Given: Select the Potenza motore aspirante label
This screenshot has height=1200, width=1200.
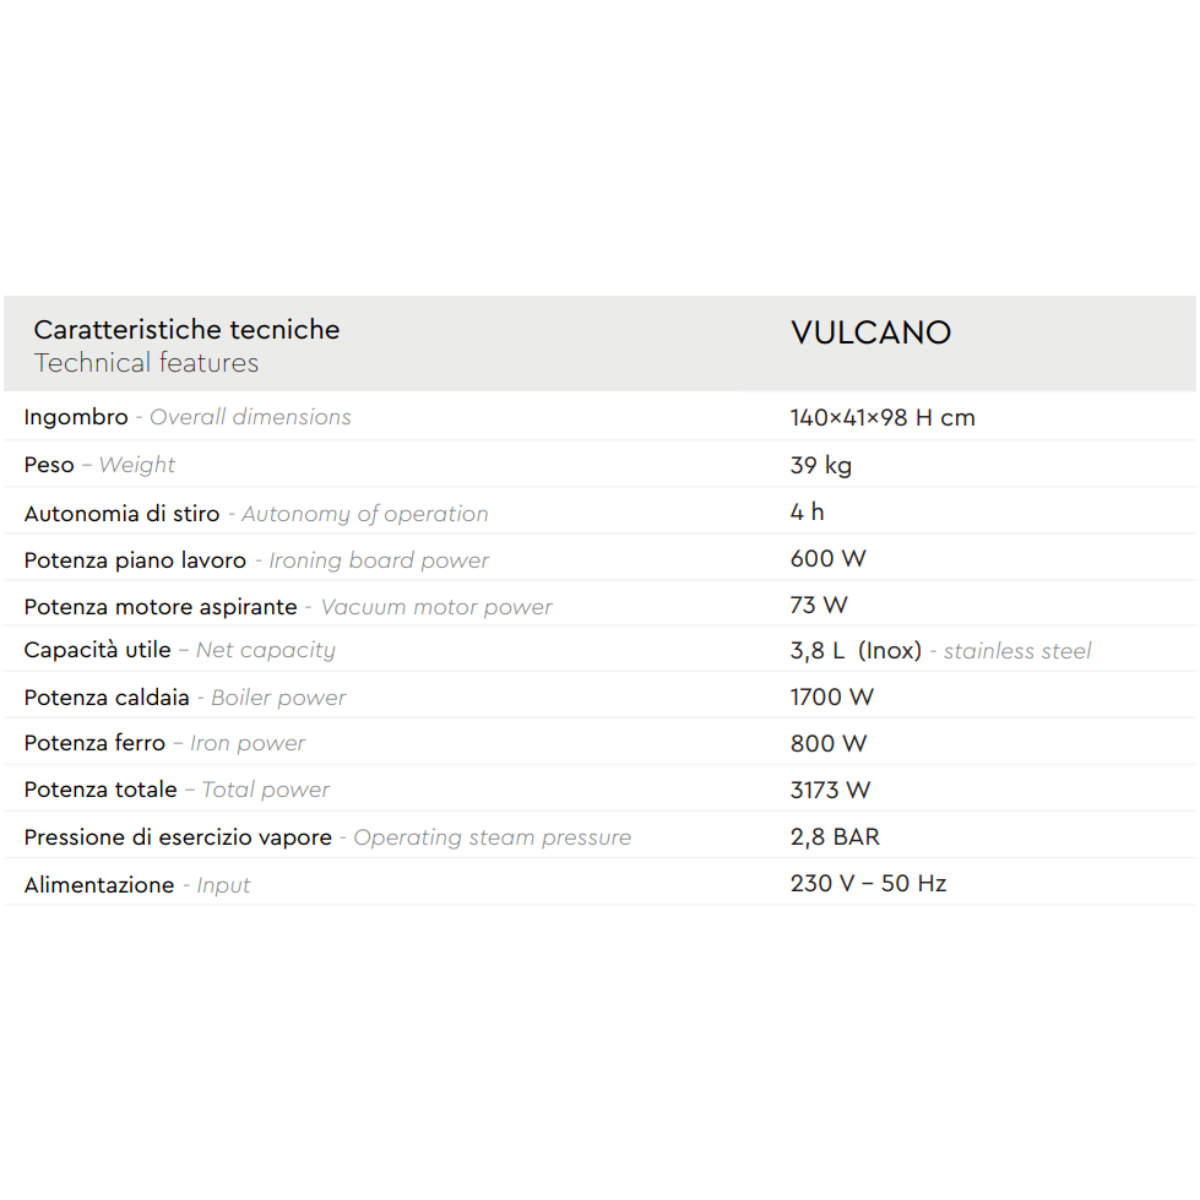Looking at the screenshot, I should coord(287,607).
